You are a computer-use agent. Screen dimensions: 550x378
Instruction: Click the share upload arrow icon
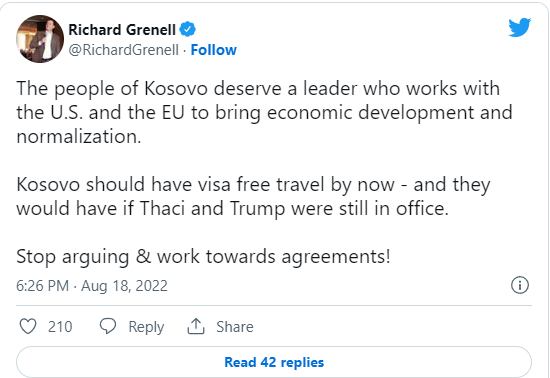click(x=196, y=326)
